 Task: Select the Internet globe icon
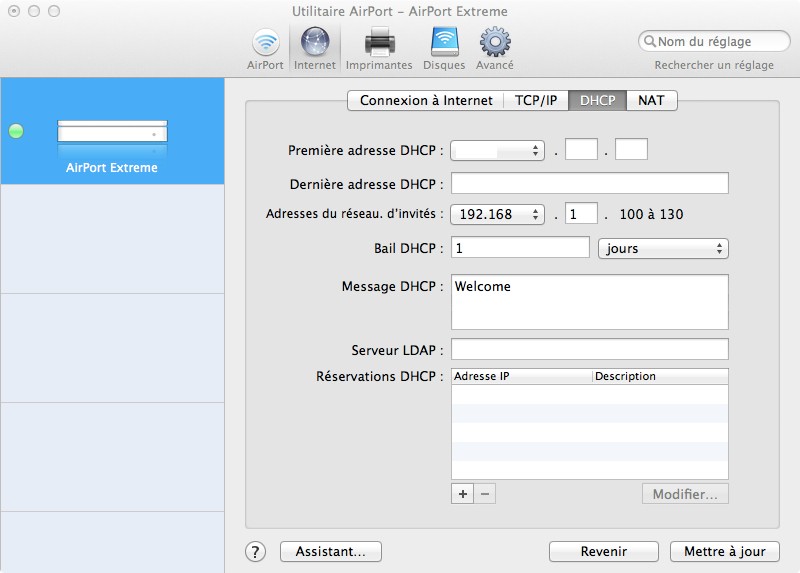click(315, 47)
